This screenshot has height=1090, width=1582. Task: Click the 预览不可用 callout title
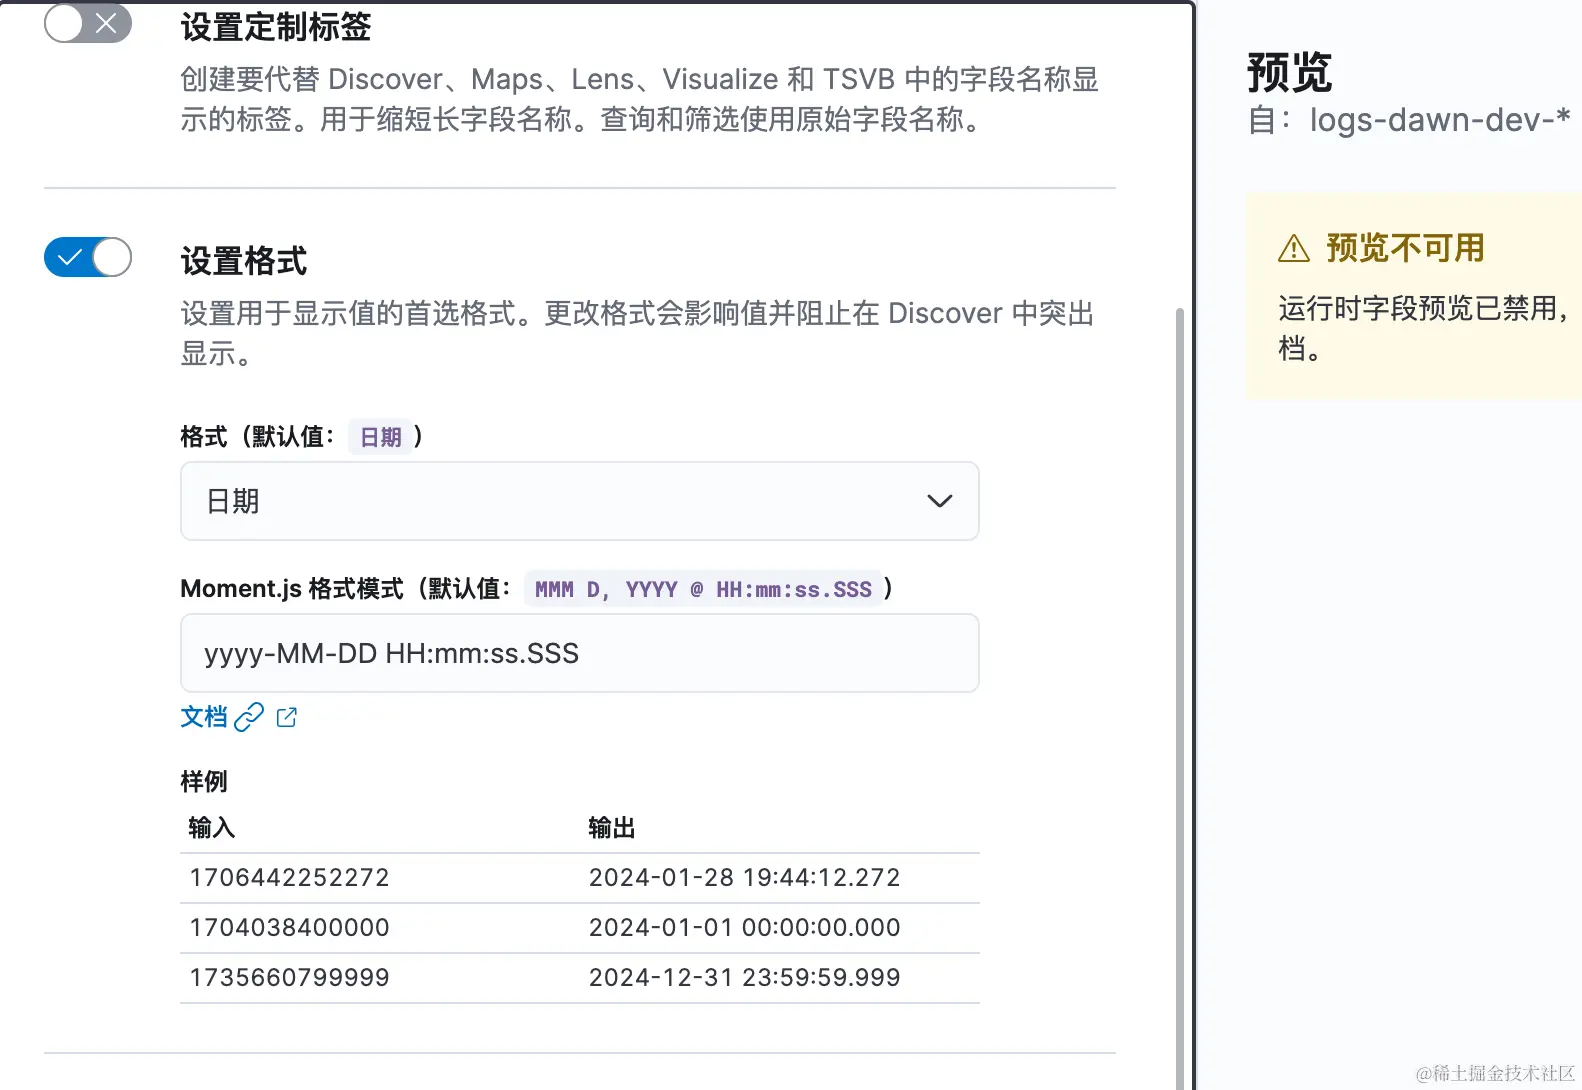tap(1405, 248)
